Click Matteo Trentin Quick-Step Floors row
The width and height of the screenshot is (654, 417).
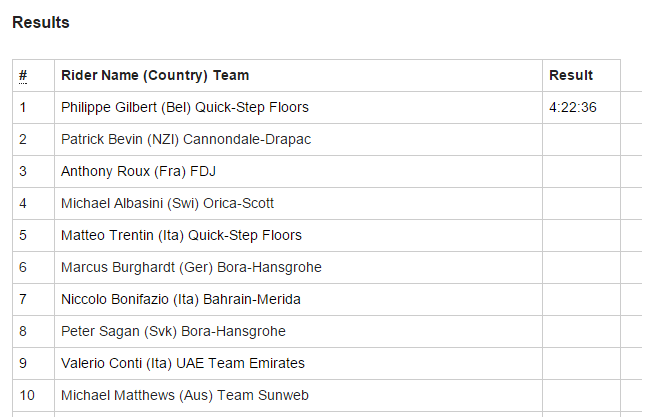pos(181,235)
